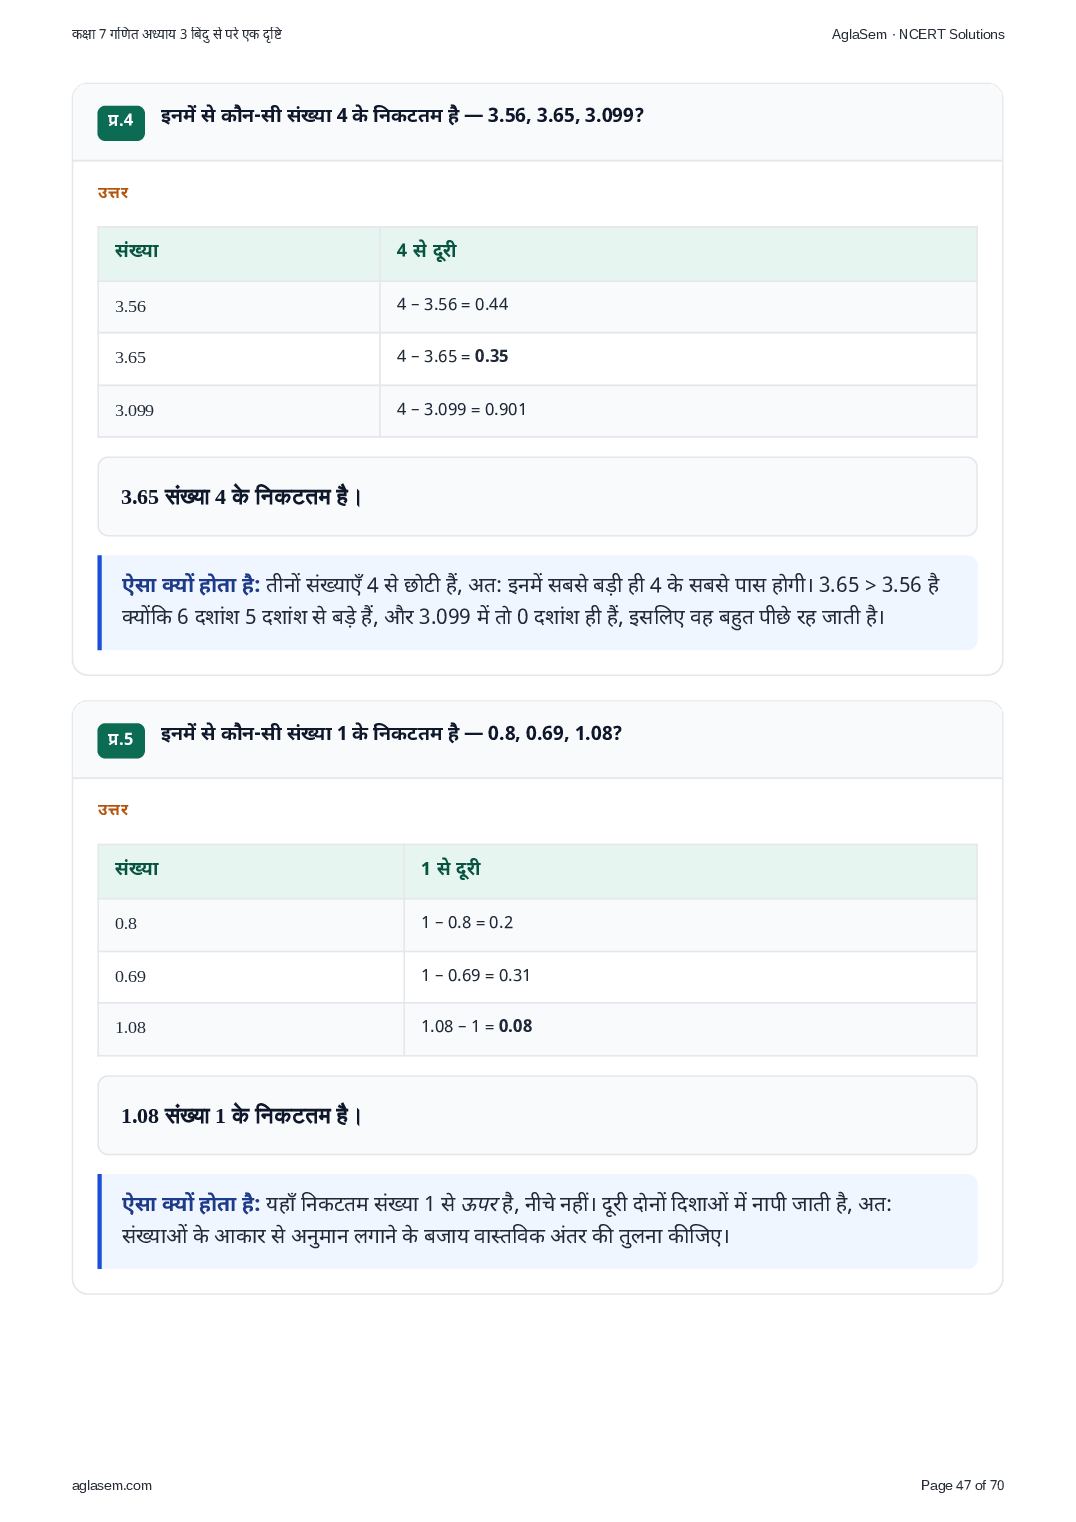Click the AglaSem · NCERT Solutions header text
The height and width of the screenshot is (1522, 1076).
click(x=918, y=34)
